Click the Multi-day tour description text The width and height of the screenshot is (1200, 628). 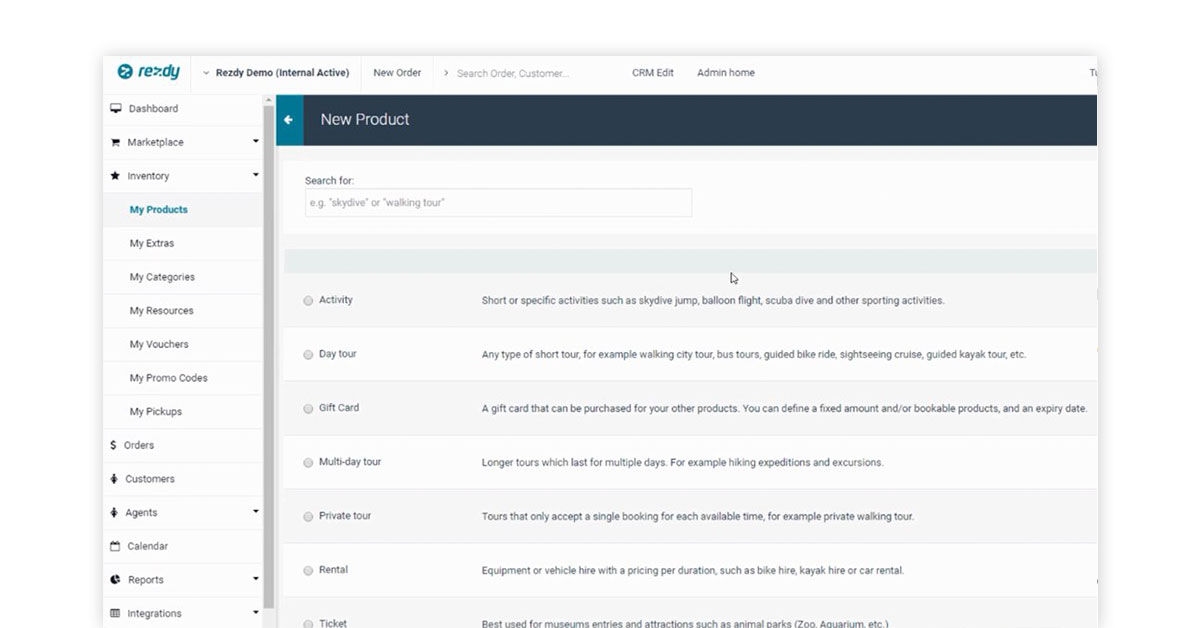[x=683, y=462]
